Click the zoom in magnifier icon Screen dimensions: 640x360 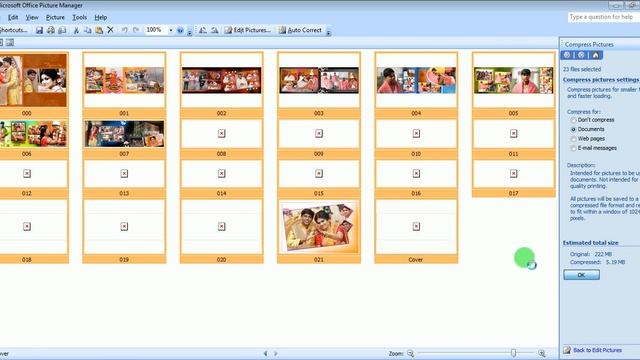[542, 353]
